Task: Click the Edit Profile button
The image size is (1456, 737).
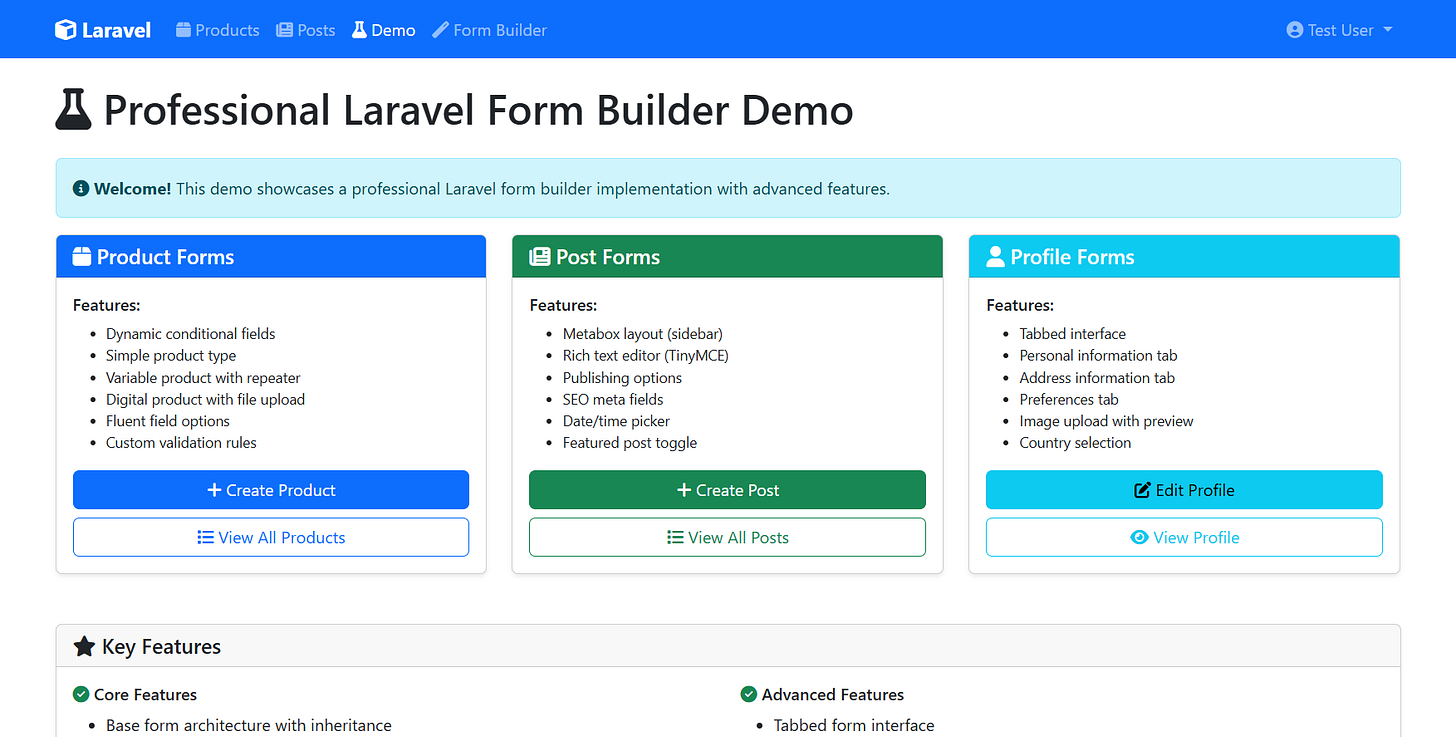Action: (1184, 490)
